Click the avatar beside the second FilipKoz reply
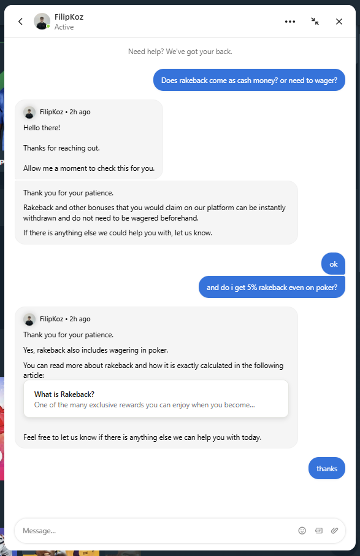 (29, 319)
